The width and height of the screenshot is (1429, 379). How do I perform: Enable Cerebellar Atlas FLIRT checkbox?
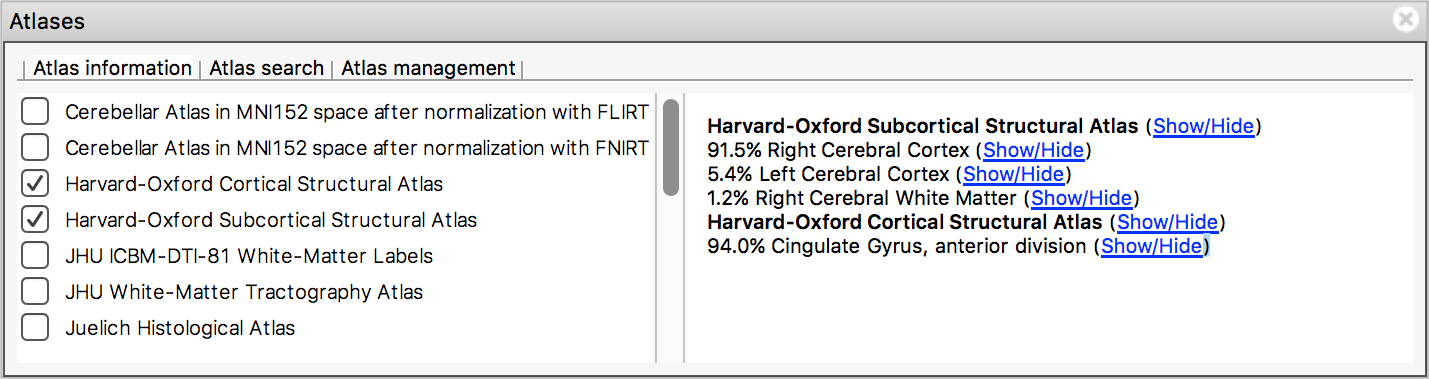click(x=35, y=112)
